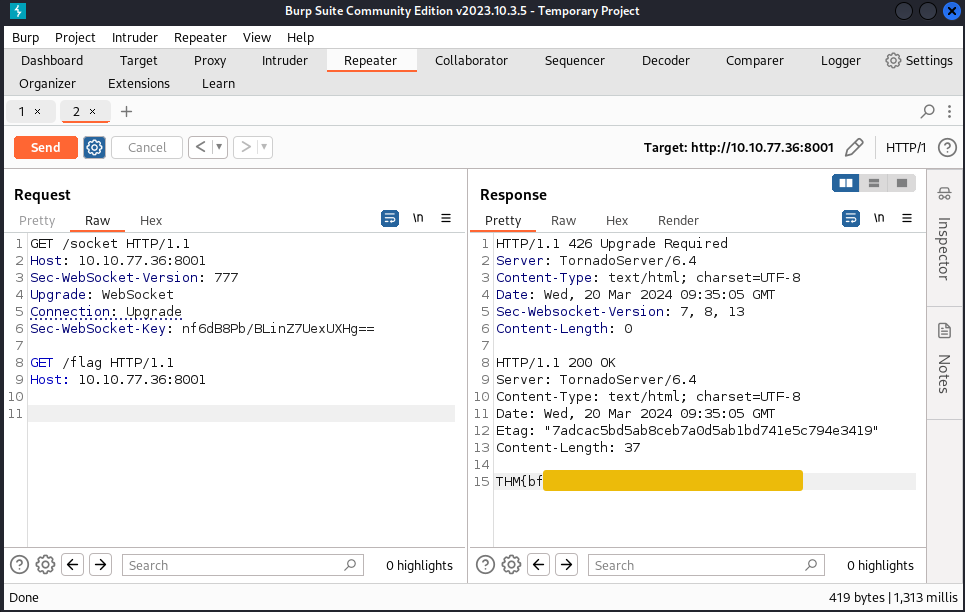The height and width of the screenshot is (612, 965).
Task: Open request hamburger options menu
Action: (446, 218)
